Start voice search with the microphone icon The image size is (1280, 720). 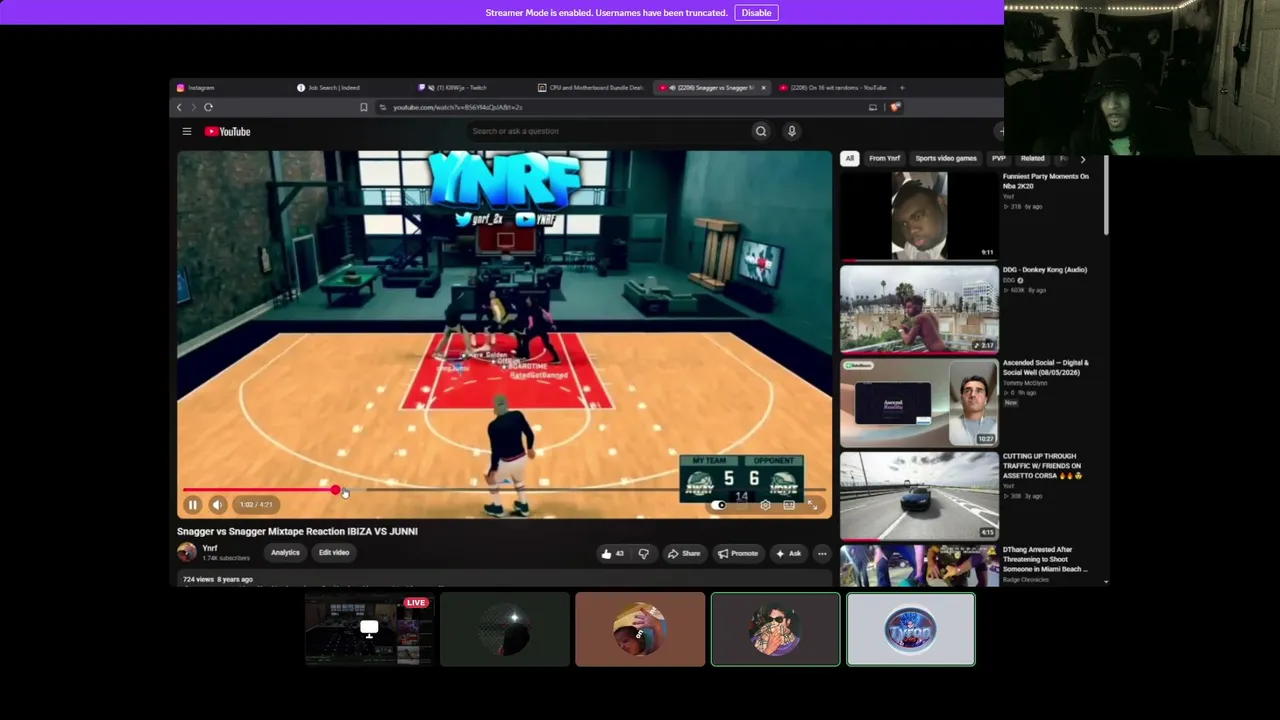(791, 131)
